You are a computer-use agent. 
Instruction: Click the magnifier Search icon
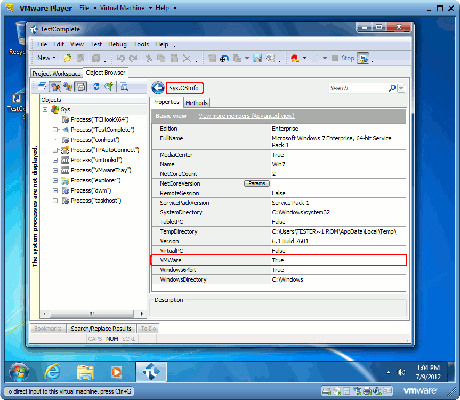pyautogui.click(x=392, y=88)
